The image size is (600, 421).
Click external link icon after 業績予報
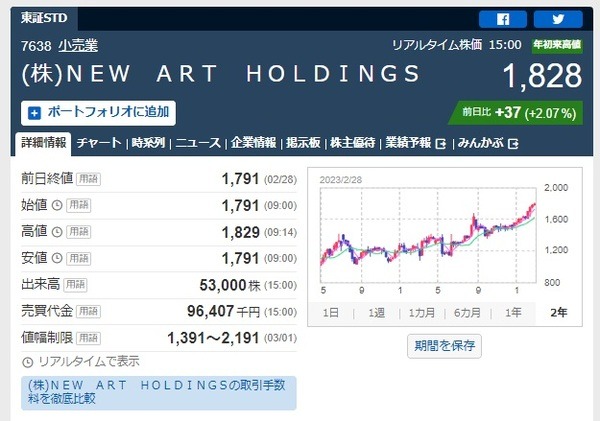pos(440,144)
